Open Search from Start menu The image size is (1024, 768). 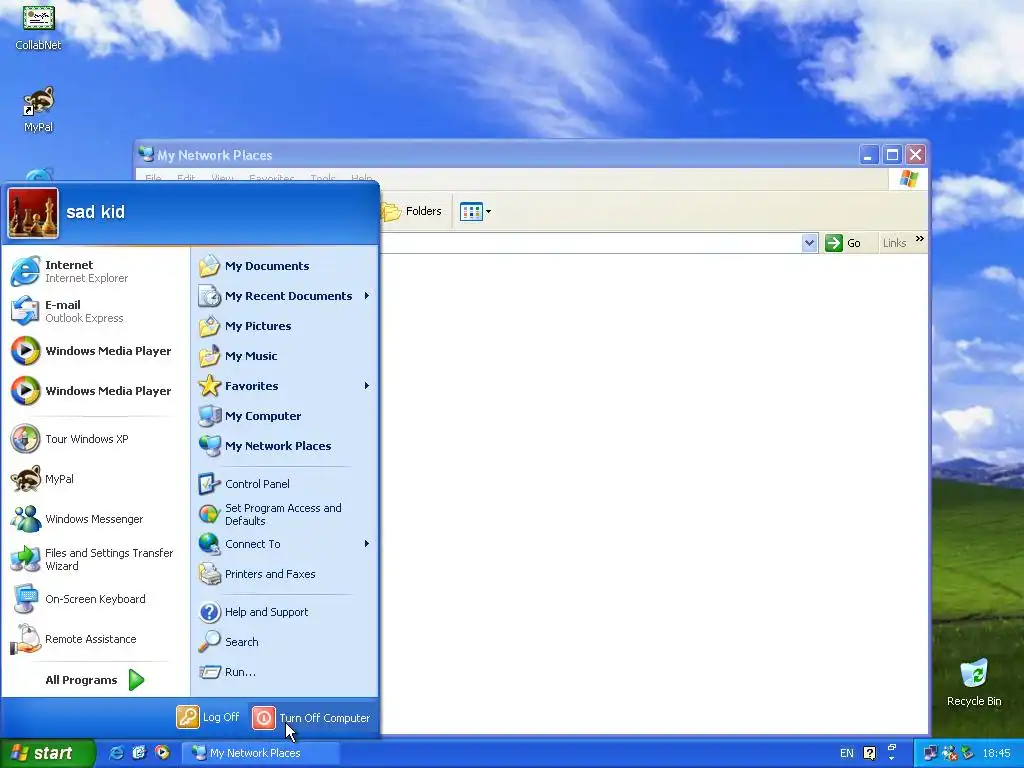285,642
